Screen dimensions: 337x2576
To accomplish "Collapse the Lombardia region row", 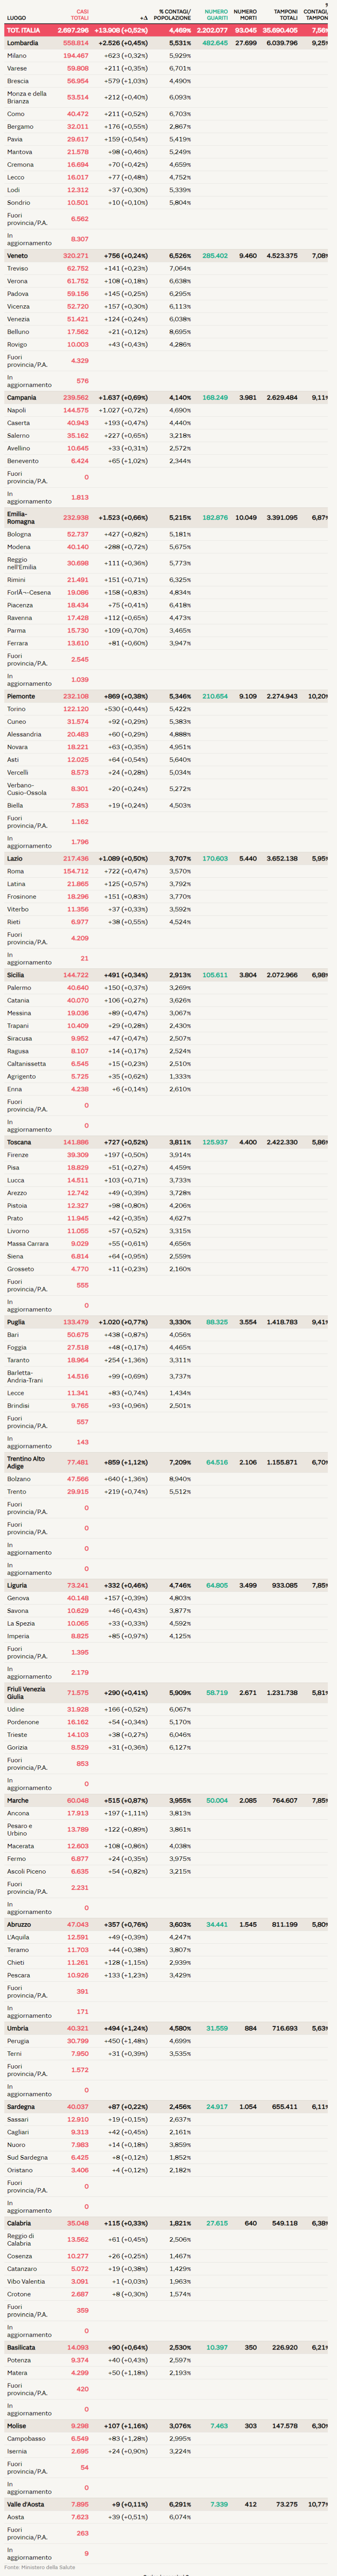I will click(x=23, y=44).
